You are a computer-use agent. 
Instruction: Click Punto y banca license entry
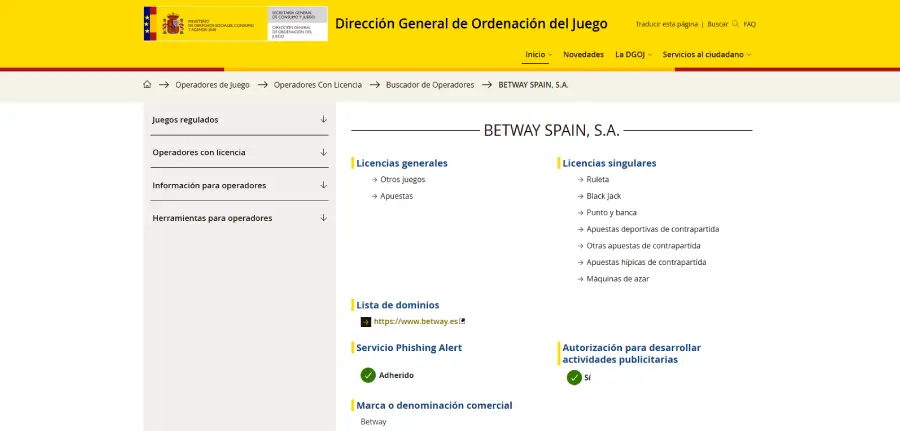click(x=611, y=212)
